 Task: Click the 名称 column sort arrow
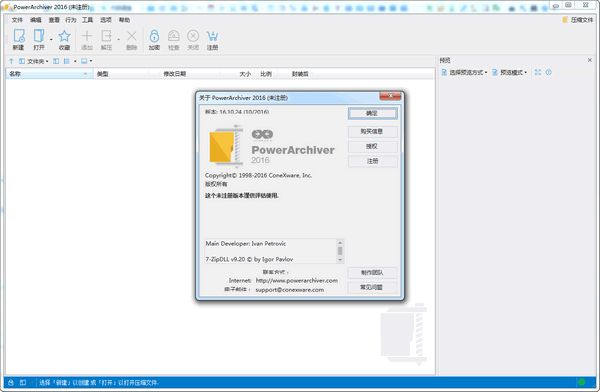[85, 74]
